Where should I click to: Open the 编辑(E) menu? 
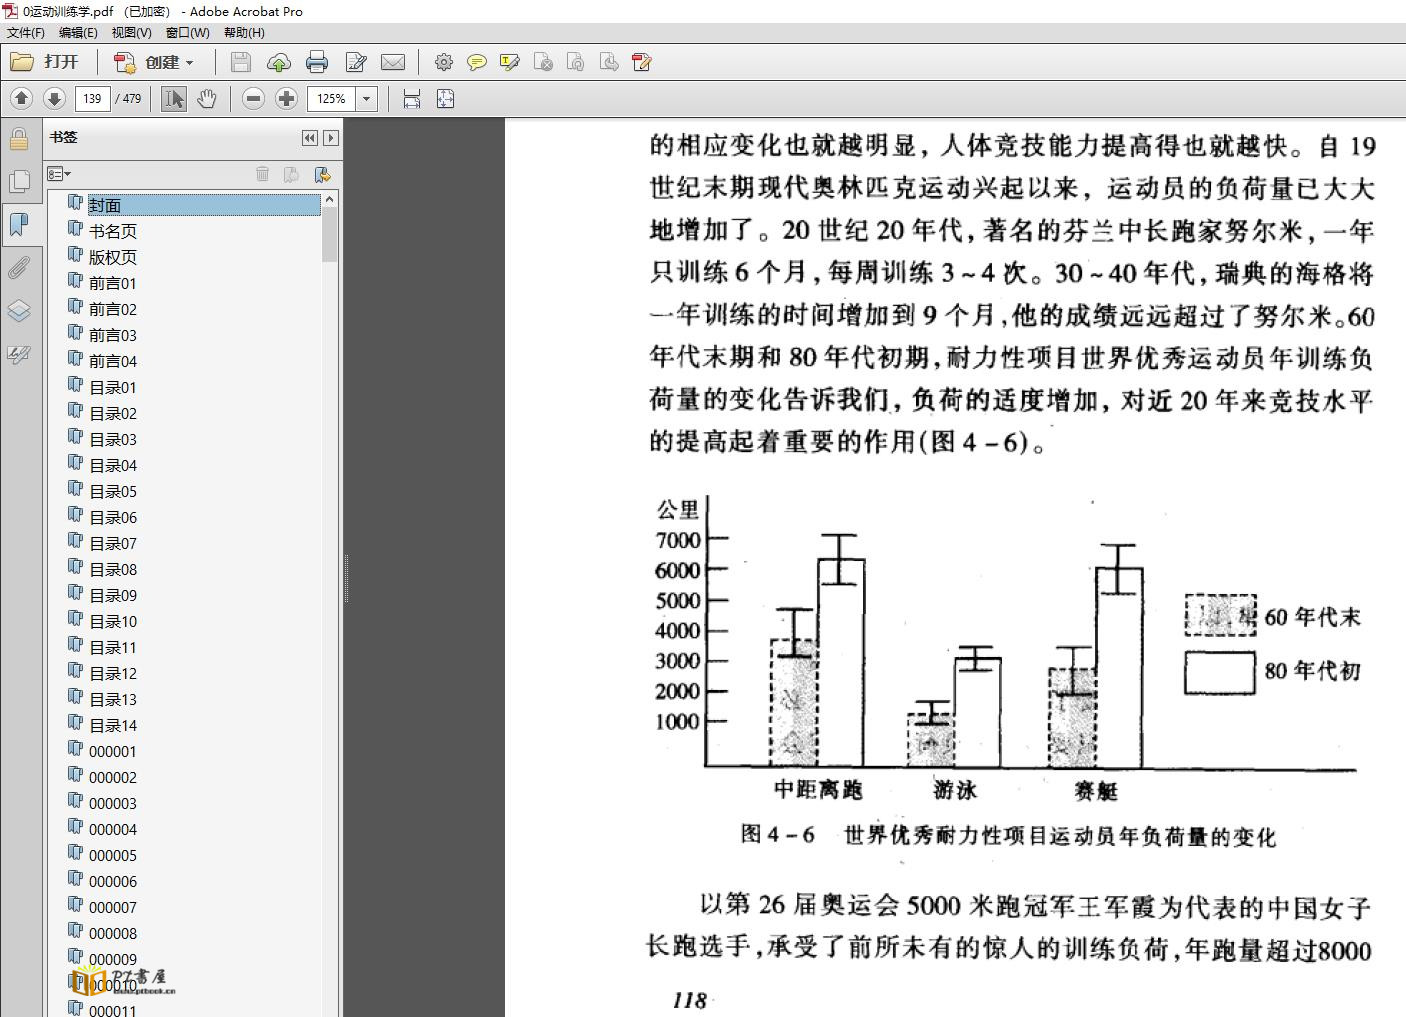(78, 32)
